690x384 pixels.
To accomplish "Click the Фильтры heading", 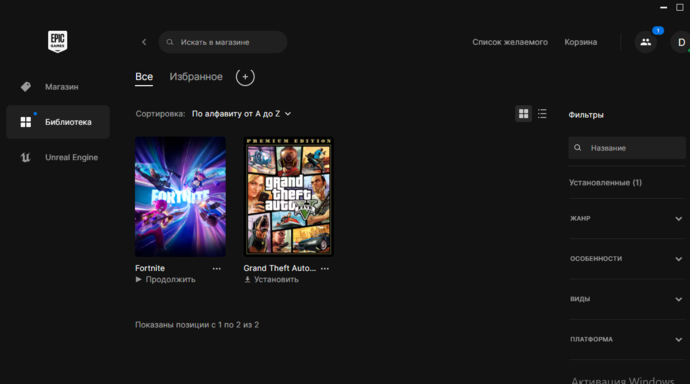I will (x=586, y=115).
